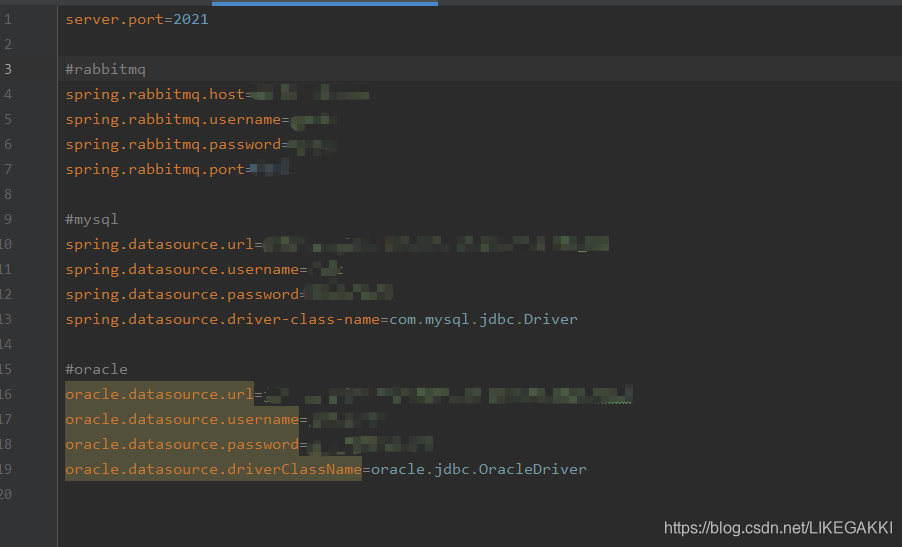Click the server.port=2021 line

click(x=137, y=20)
